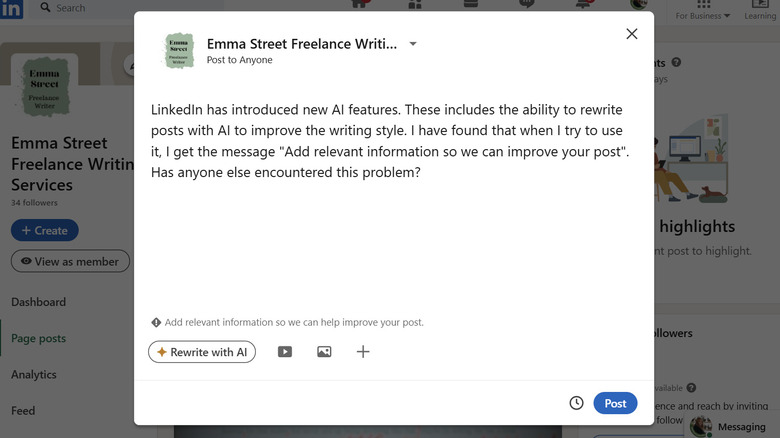Close the post composer dialog
The height and width of the screenshot is (438, 780).
[x=632, y=34]
